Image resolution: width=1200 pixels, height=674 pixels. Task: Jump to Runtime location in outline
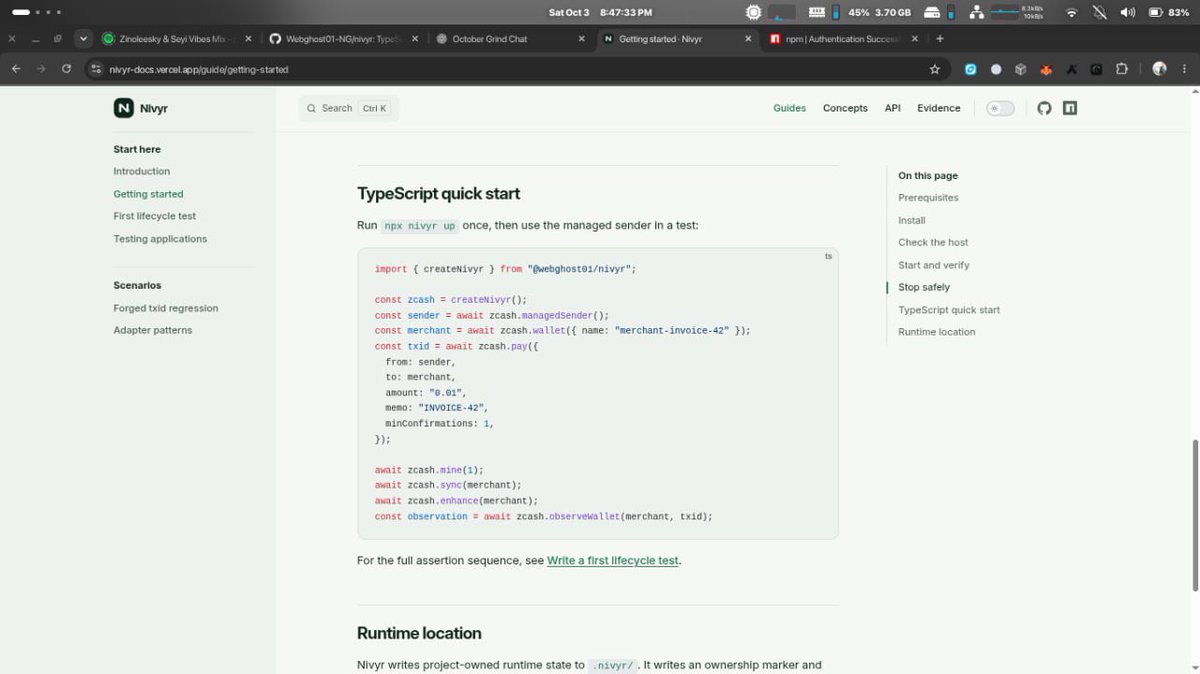[937, 332]
